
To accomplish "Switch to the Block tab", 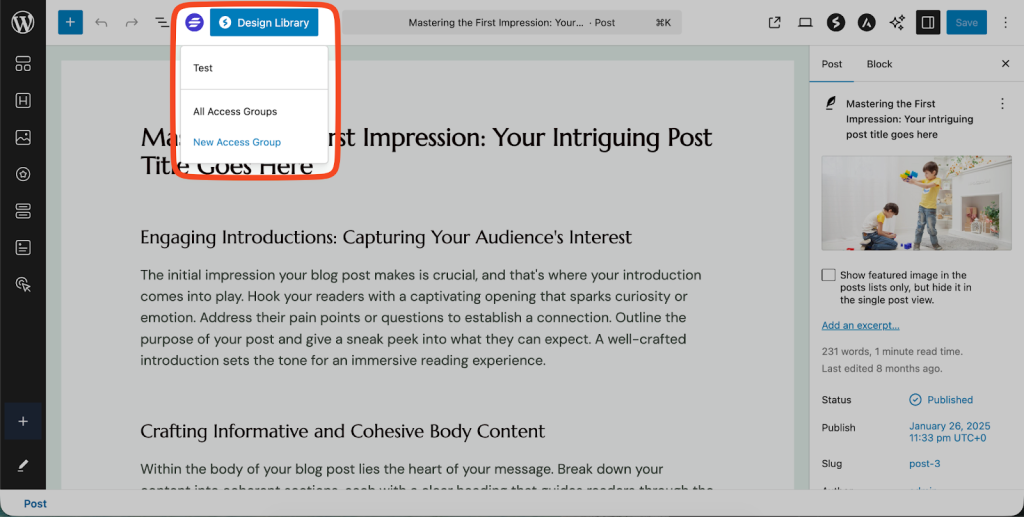I will pyautogui.click(x=879, y=64).
